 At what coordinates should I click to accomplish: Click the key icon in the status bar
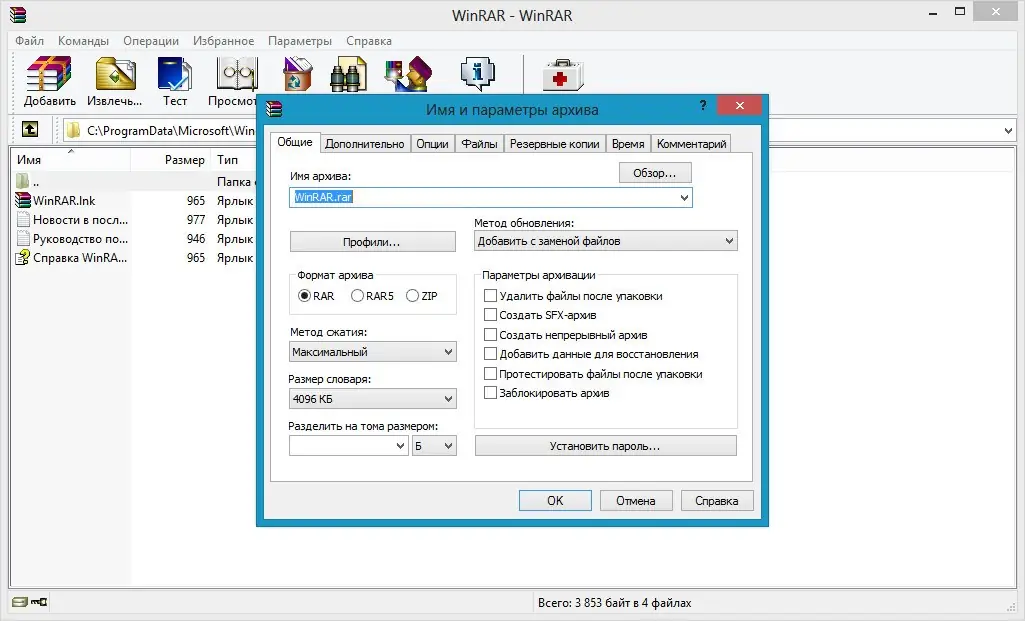coord(39,602)
